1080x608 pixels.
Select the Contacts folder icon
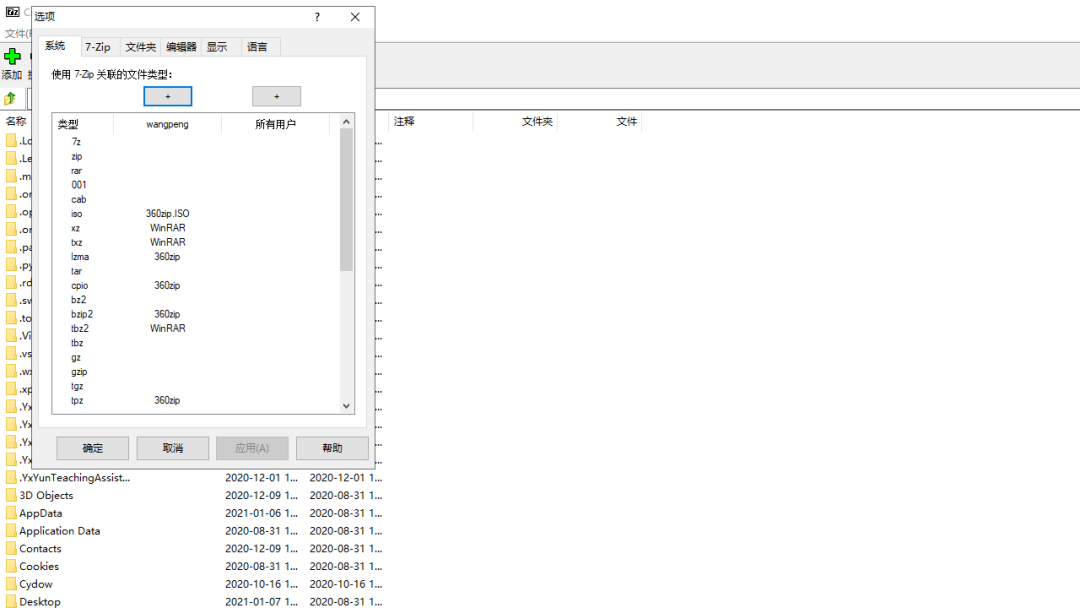click(x=11, y=548)
